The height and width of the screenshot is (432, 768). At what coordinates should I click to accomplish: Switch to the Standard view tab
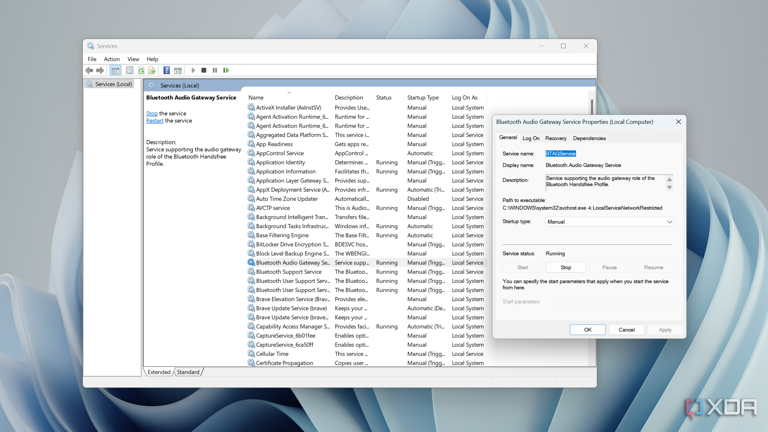point(188,372)
